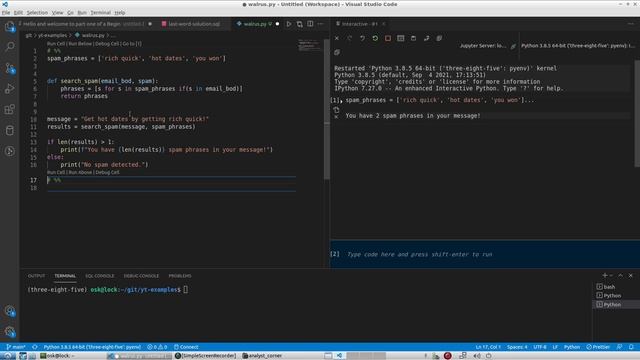Open the Selection menu
This screenshot has width=640, height=360.
click(x=37, y=13)
